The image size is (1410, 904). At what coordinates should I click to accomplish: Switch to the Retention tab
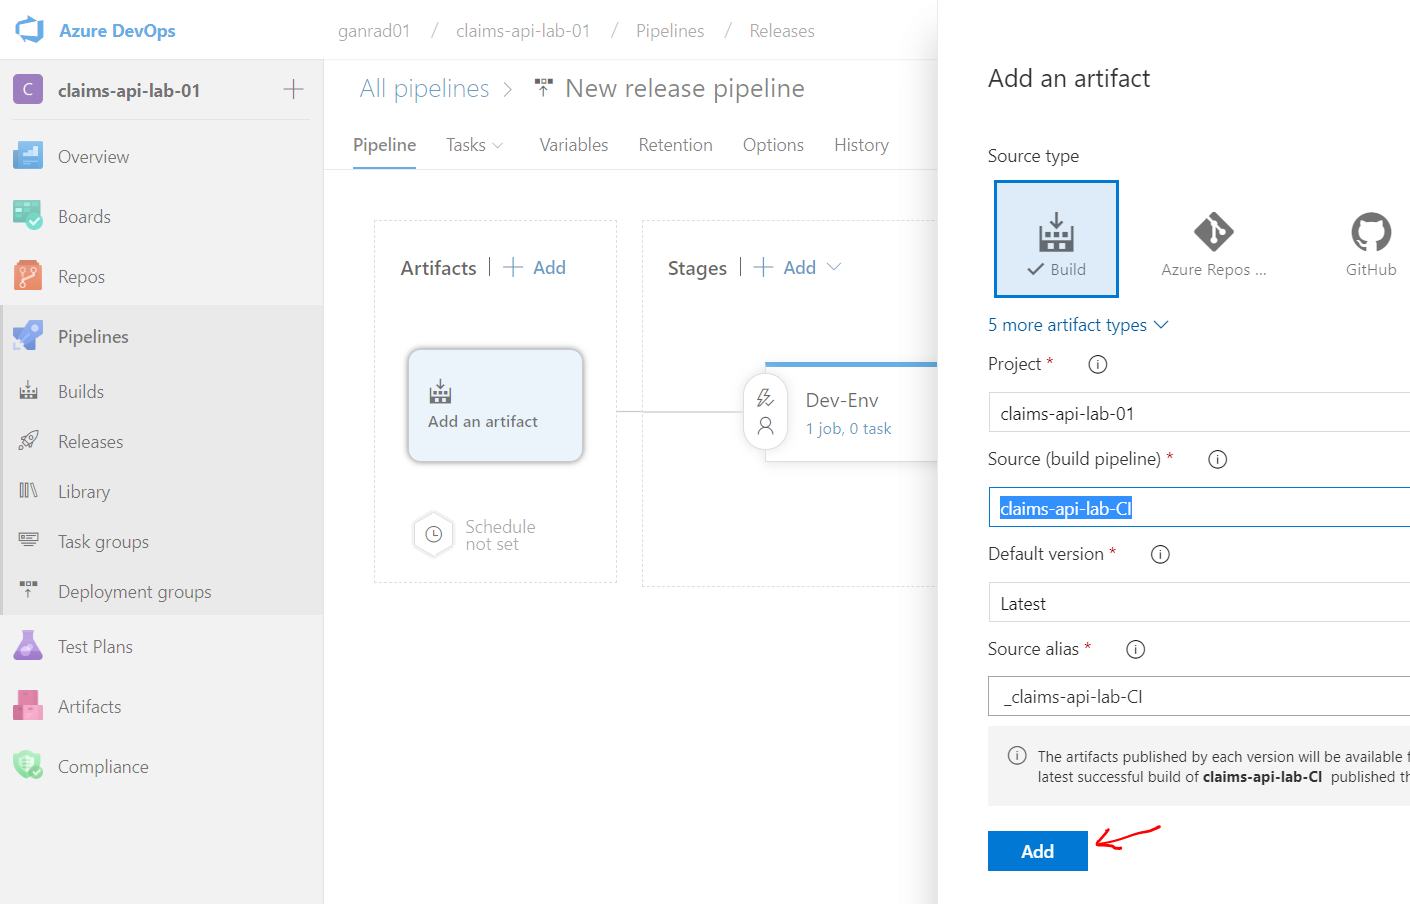[x=676, y=145]
